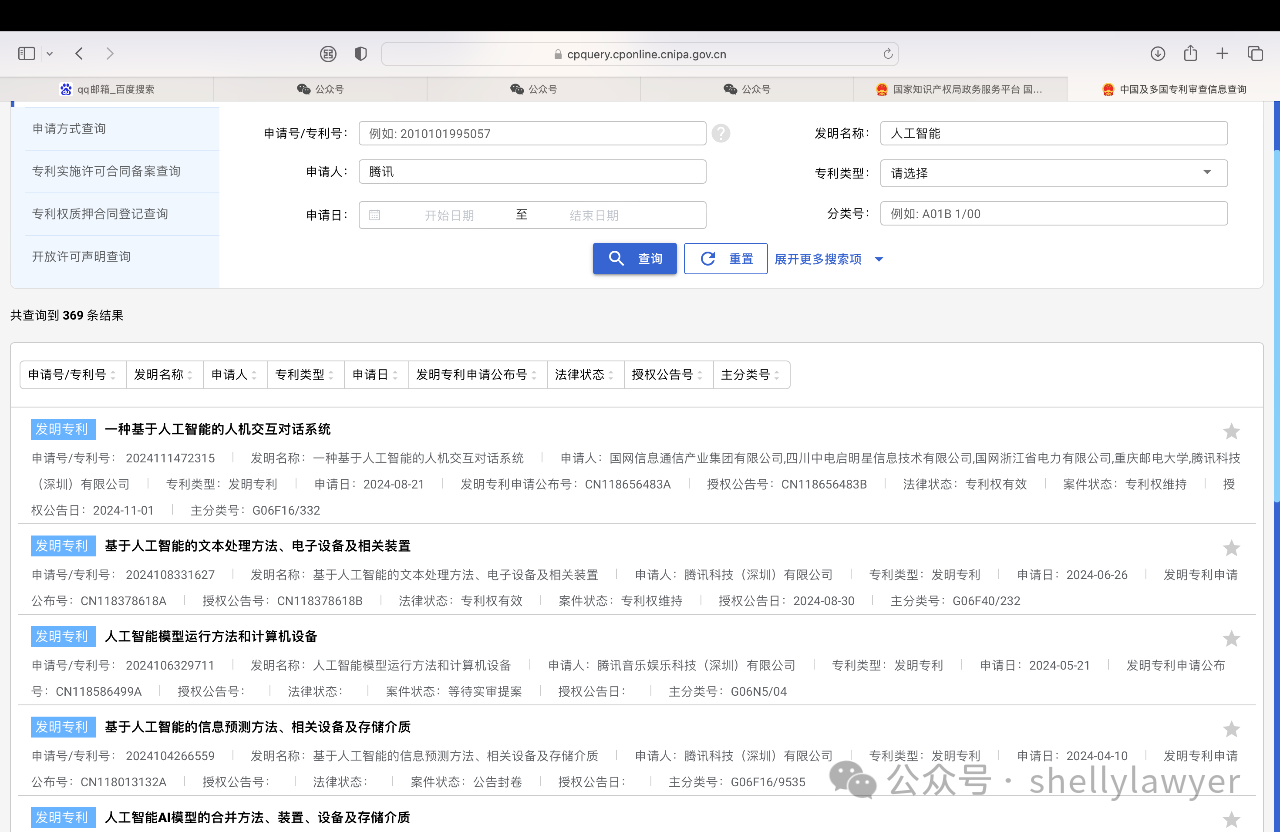Sort results by 主分类号
The width and height of the screenshot is (1280, 832).
(x=751, y=375)
